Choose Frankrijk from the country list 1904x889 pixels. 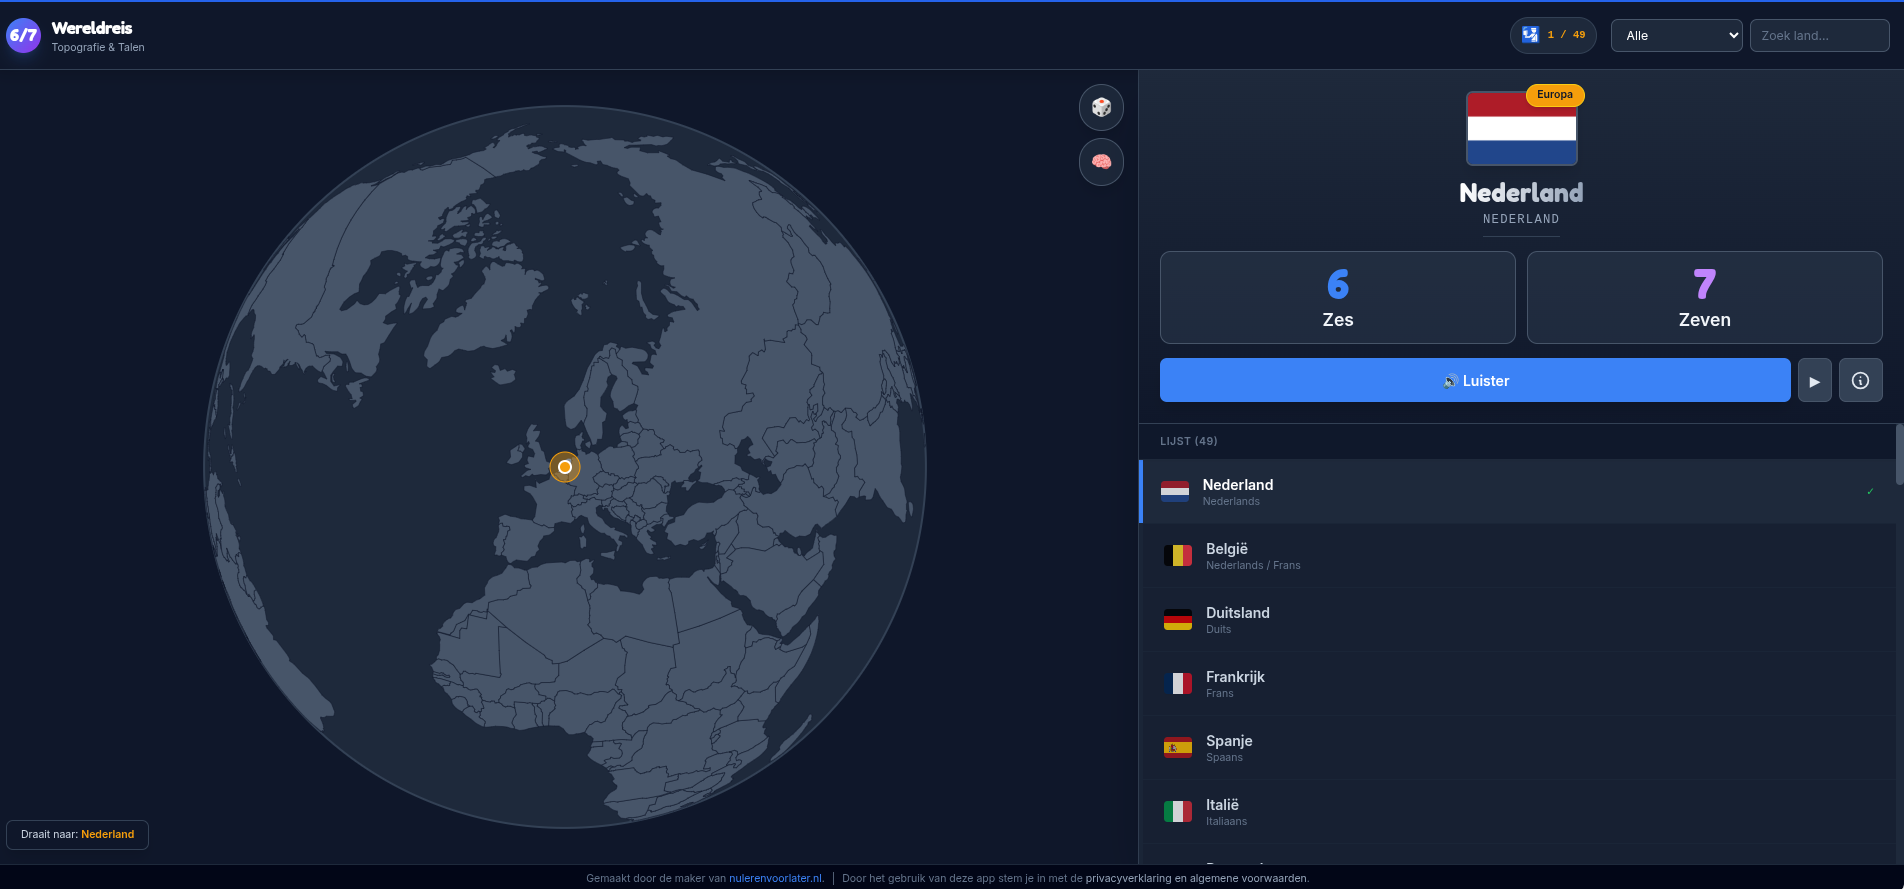pyautogui.click(x=1235, y=683)
